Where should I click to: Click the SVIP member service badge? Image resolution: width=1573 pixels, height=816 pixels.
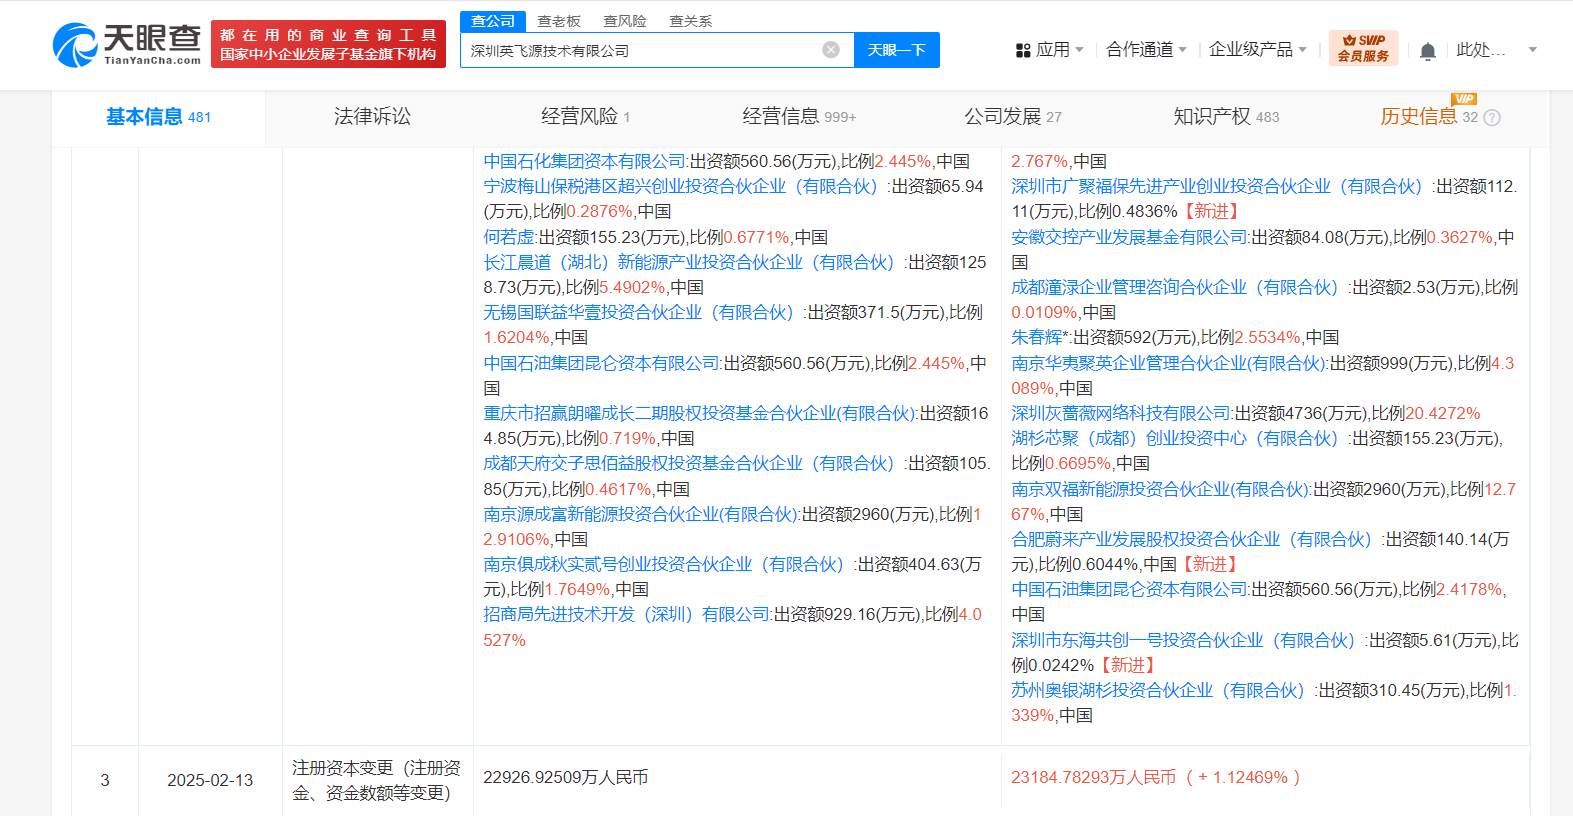(x=1363, y=48)
